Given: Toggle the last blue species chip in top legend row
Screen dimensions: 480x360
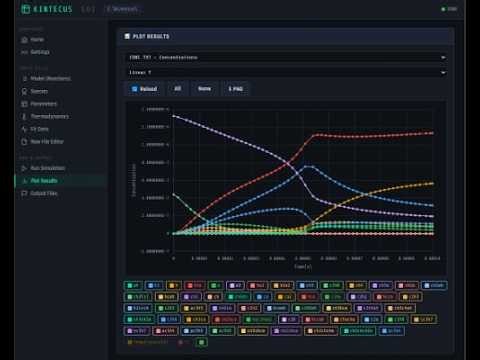Looking at the screenshot, I should [434, 286].
